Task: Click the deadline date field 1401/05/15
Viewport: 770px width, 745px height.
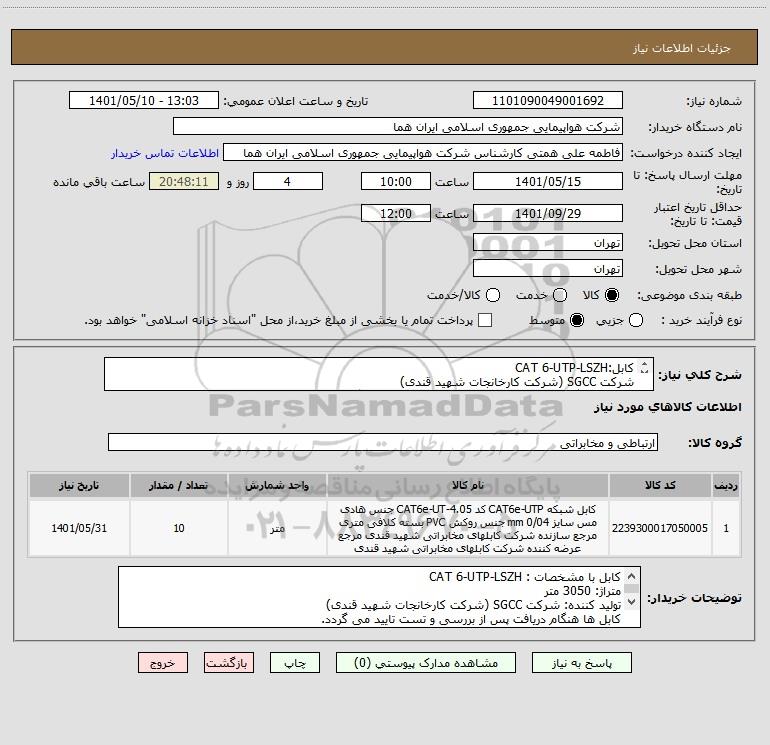Action: click(x=548, y=181)
